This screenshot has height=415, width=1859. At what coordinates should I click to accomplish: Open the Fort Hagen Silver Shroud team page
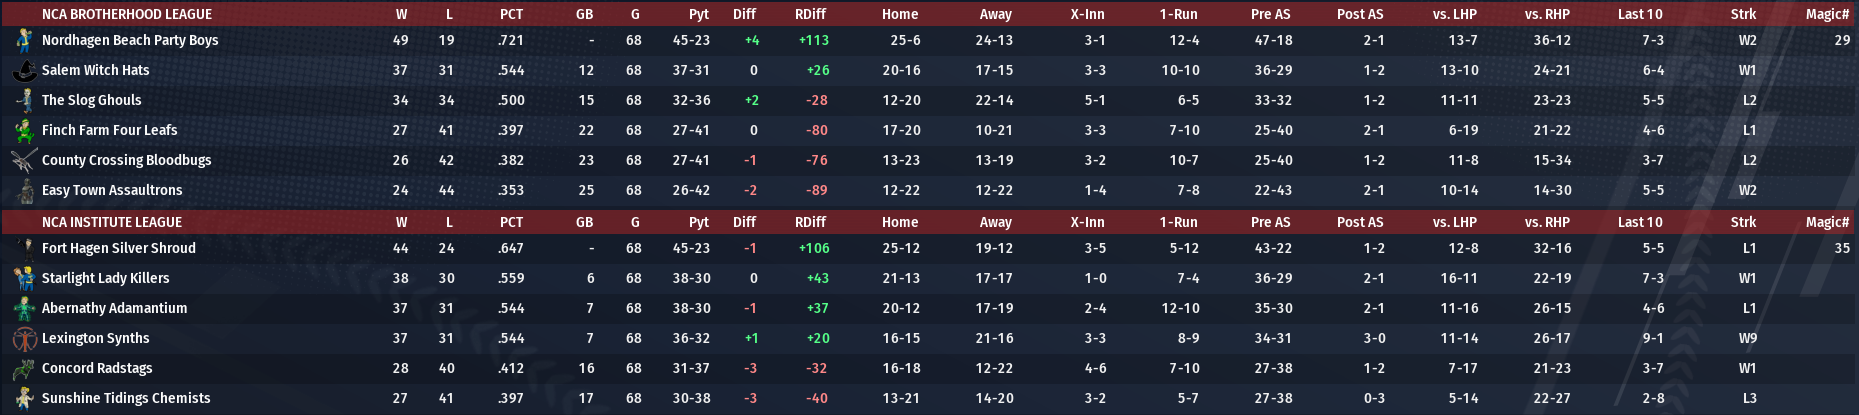pyautogui.click(x=118, y=248)
